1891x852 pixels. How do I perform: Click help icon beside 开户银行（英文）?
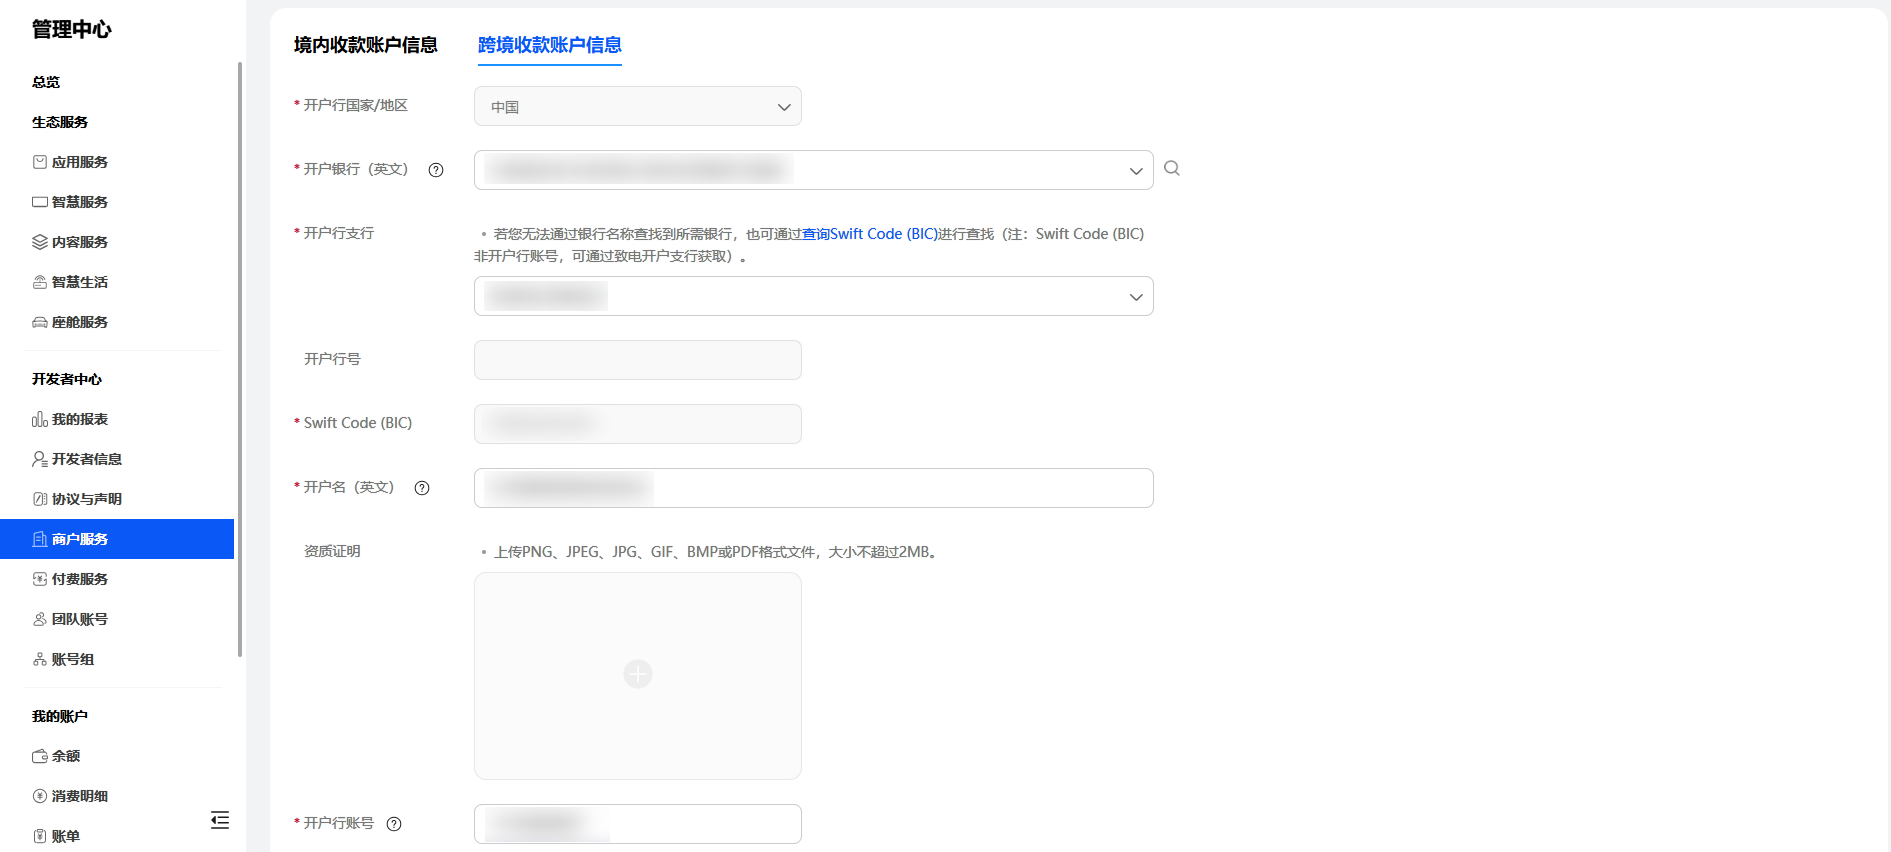pyautogui.click(x=436, y=170)
